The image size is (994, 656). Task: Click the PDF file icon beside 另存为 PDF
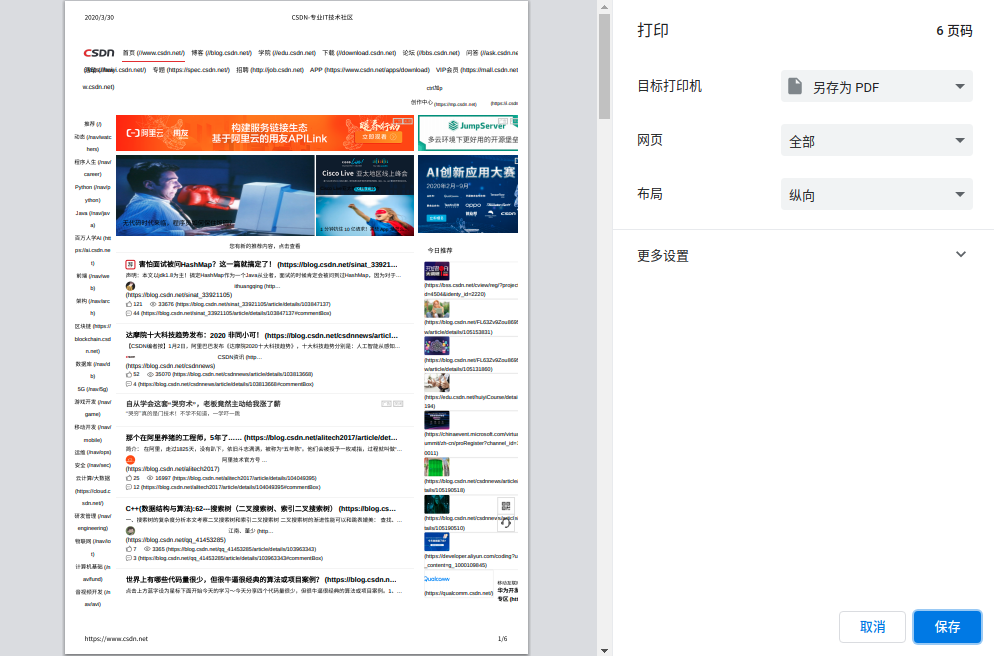[x=793, y=86]
